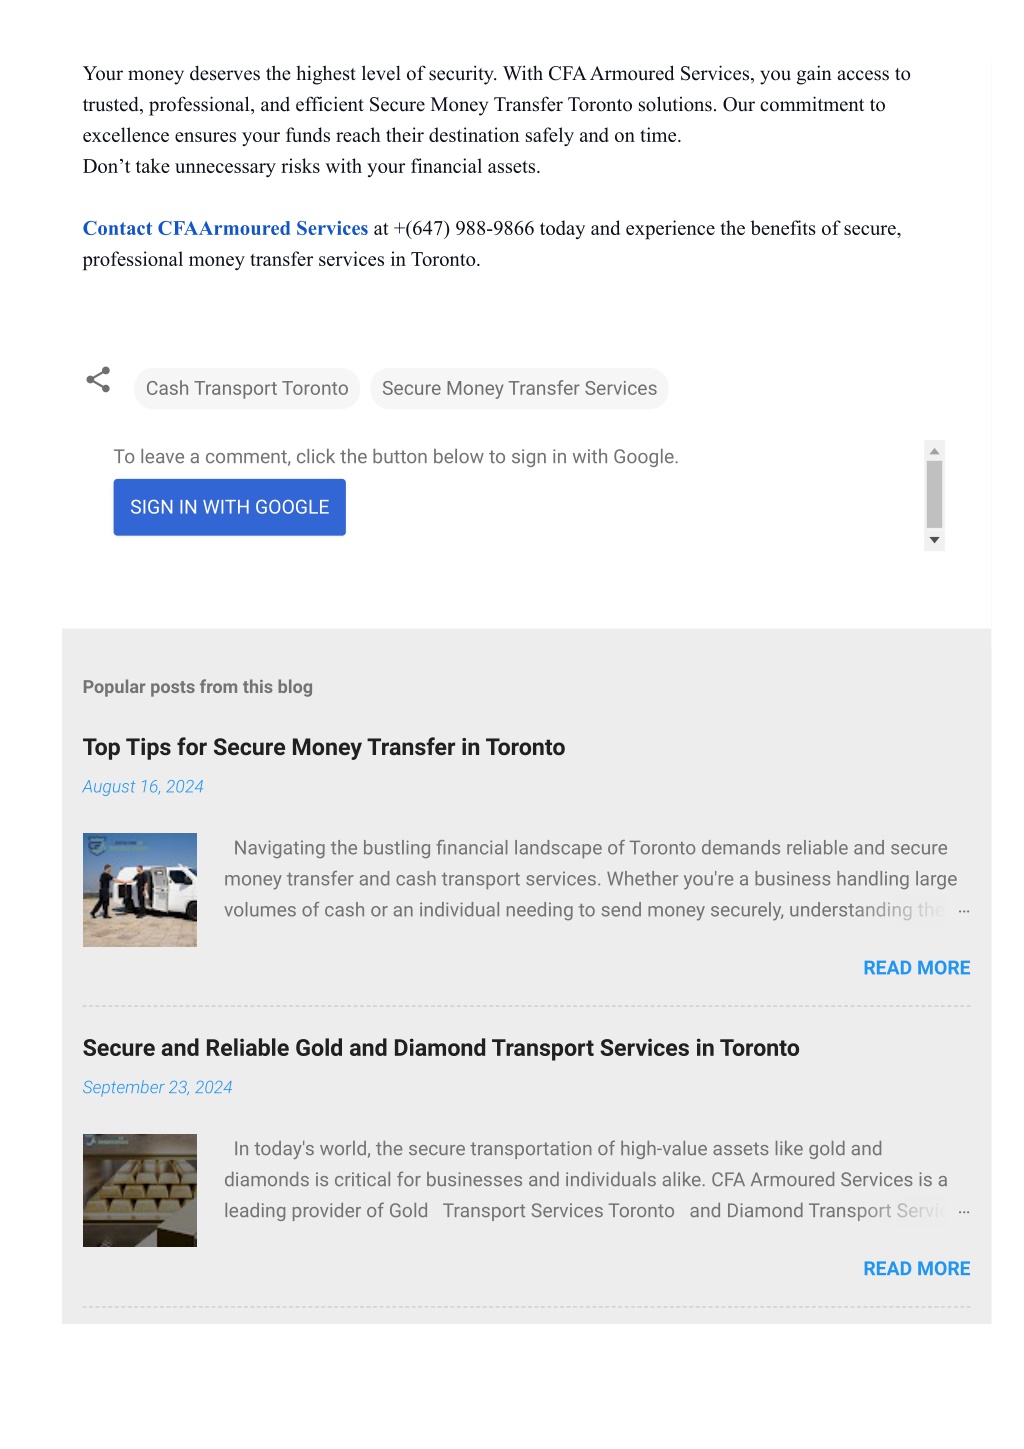
Task: Click the September 23, 2024 date link
Action: 157,1088
